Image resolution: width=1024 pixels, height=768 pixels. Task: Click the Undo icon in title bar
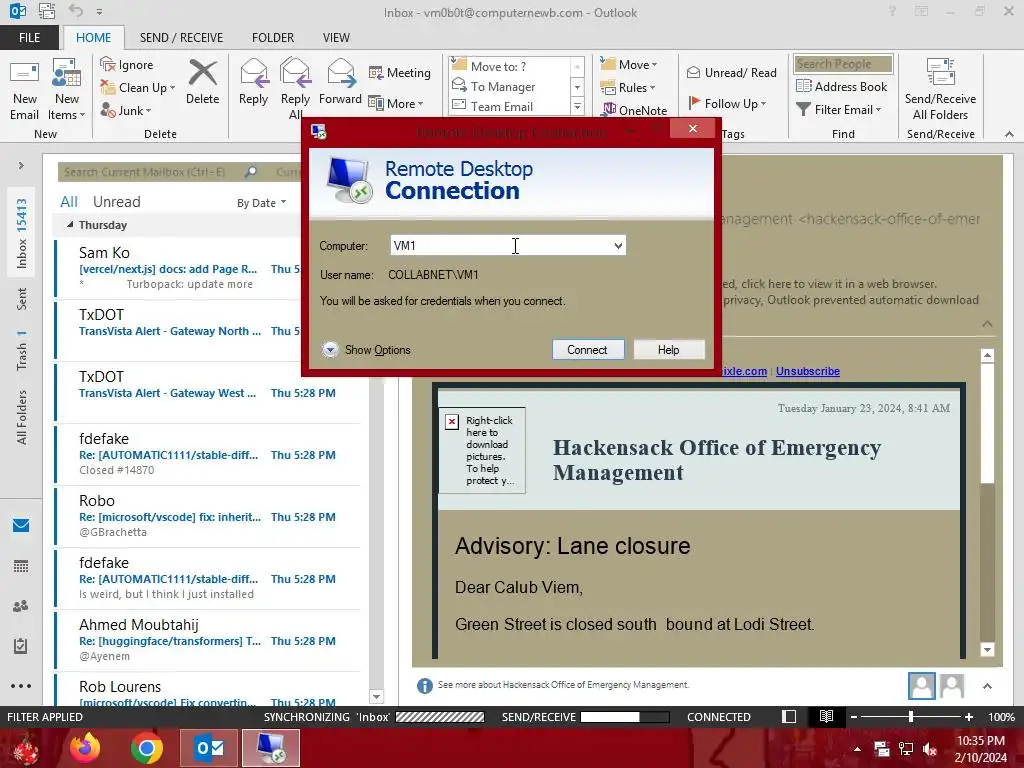76,11
